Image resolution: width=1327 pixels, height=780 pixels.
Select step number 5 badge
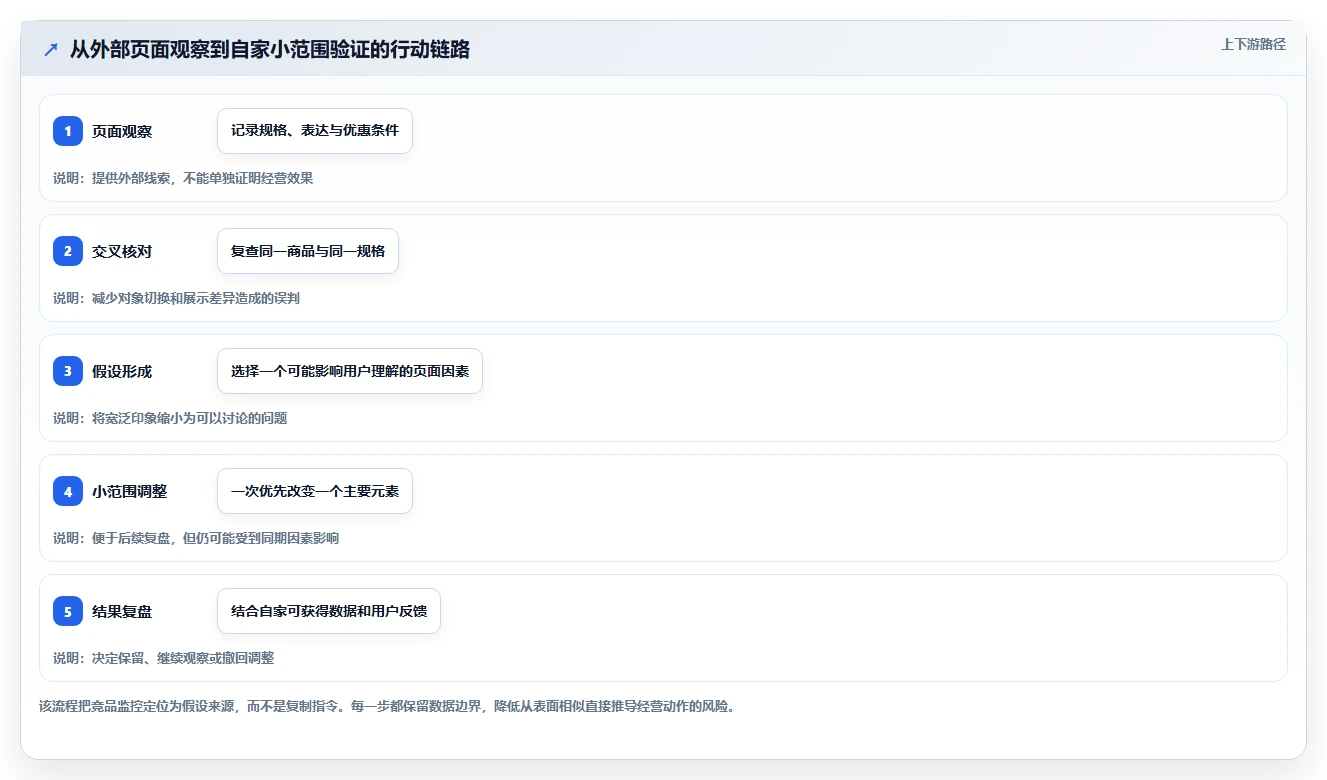(68, 611)
